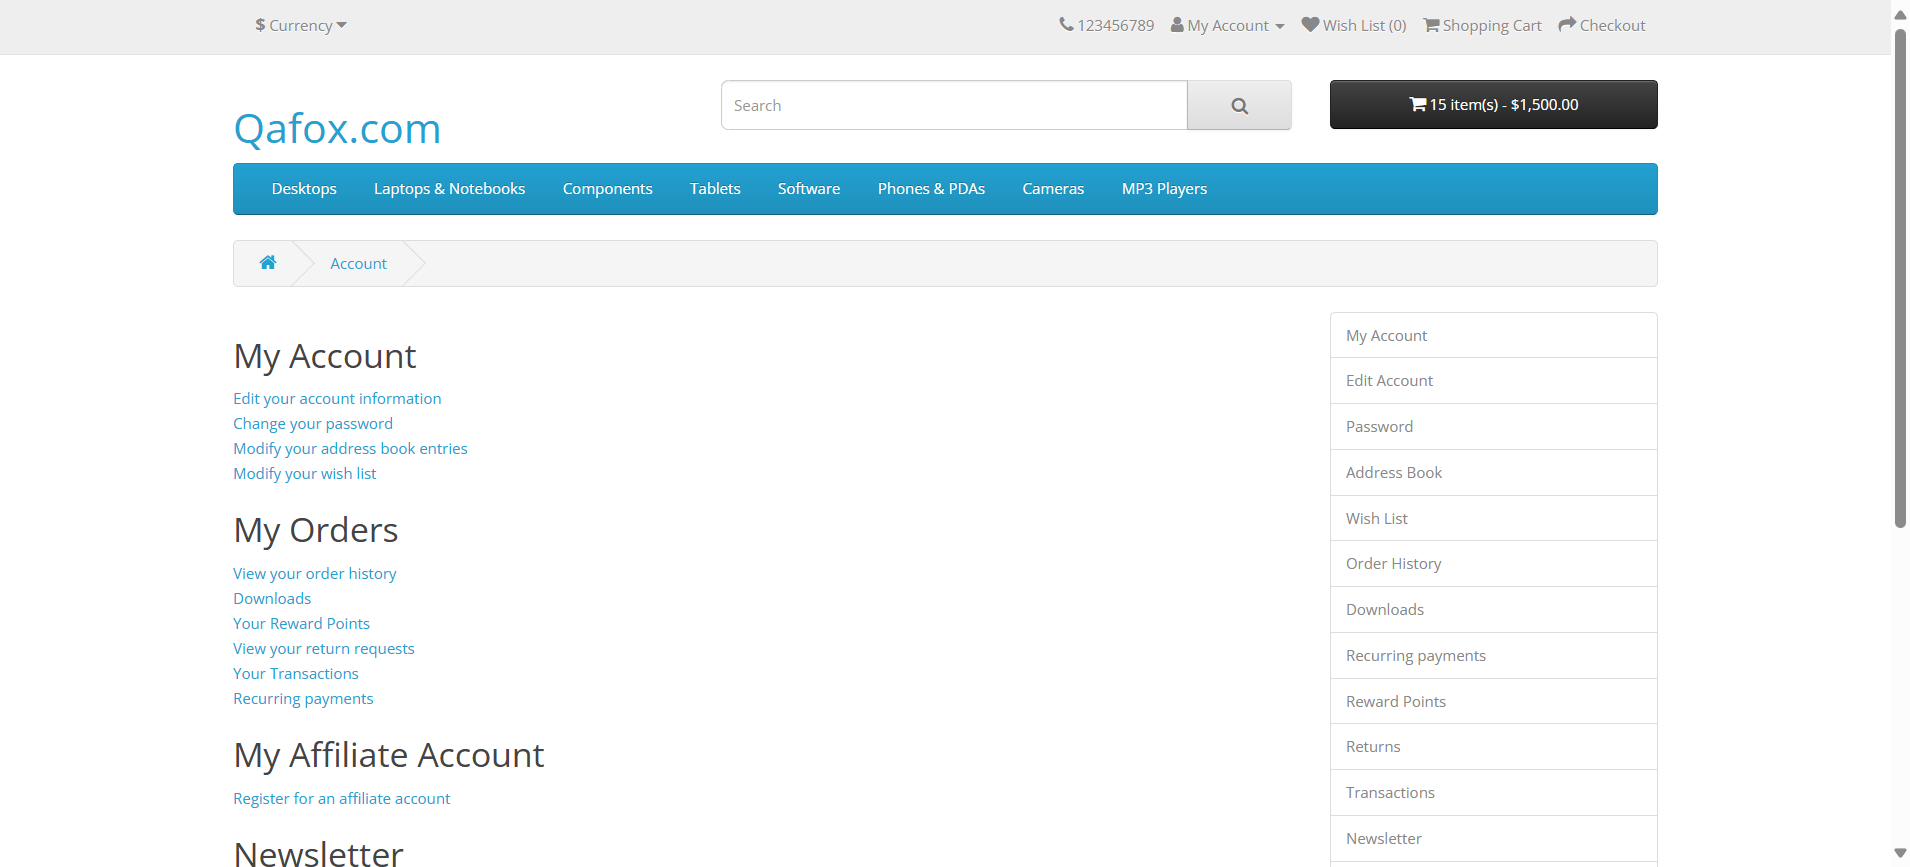Open Wish List (0) in header
The width and height of the screenshot is (1910, 867).
pyautogui.click(x=1353, y=25)
